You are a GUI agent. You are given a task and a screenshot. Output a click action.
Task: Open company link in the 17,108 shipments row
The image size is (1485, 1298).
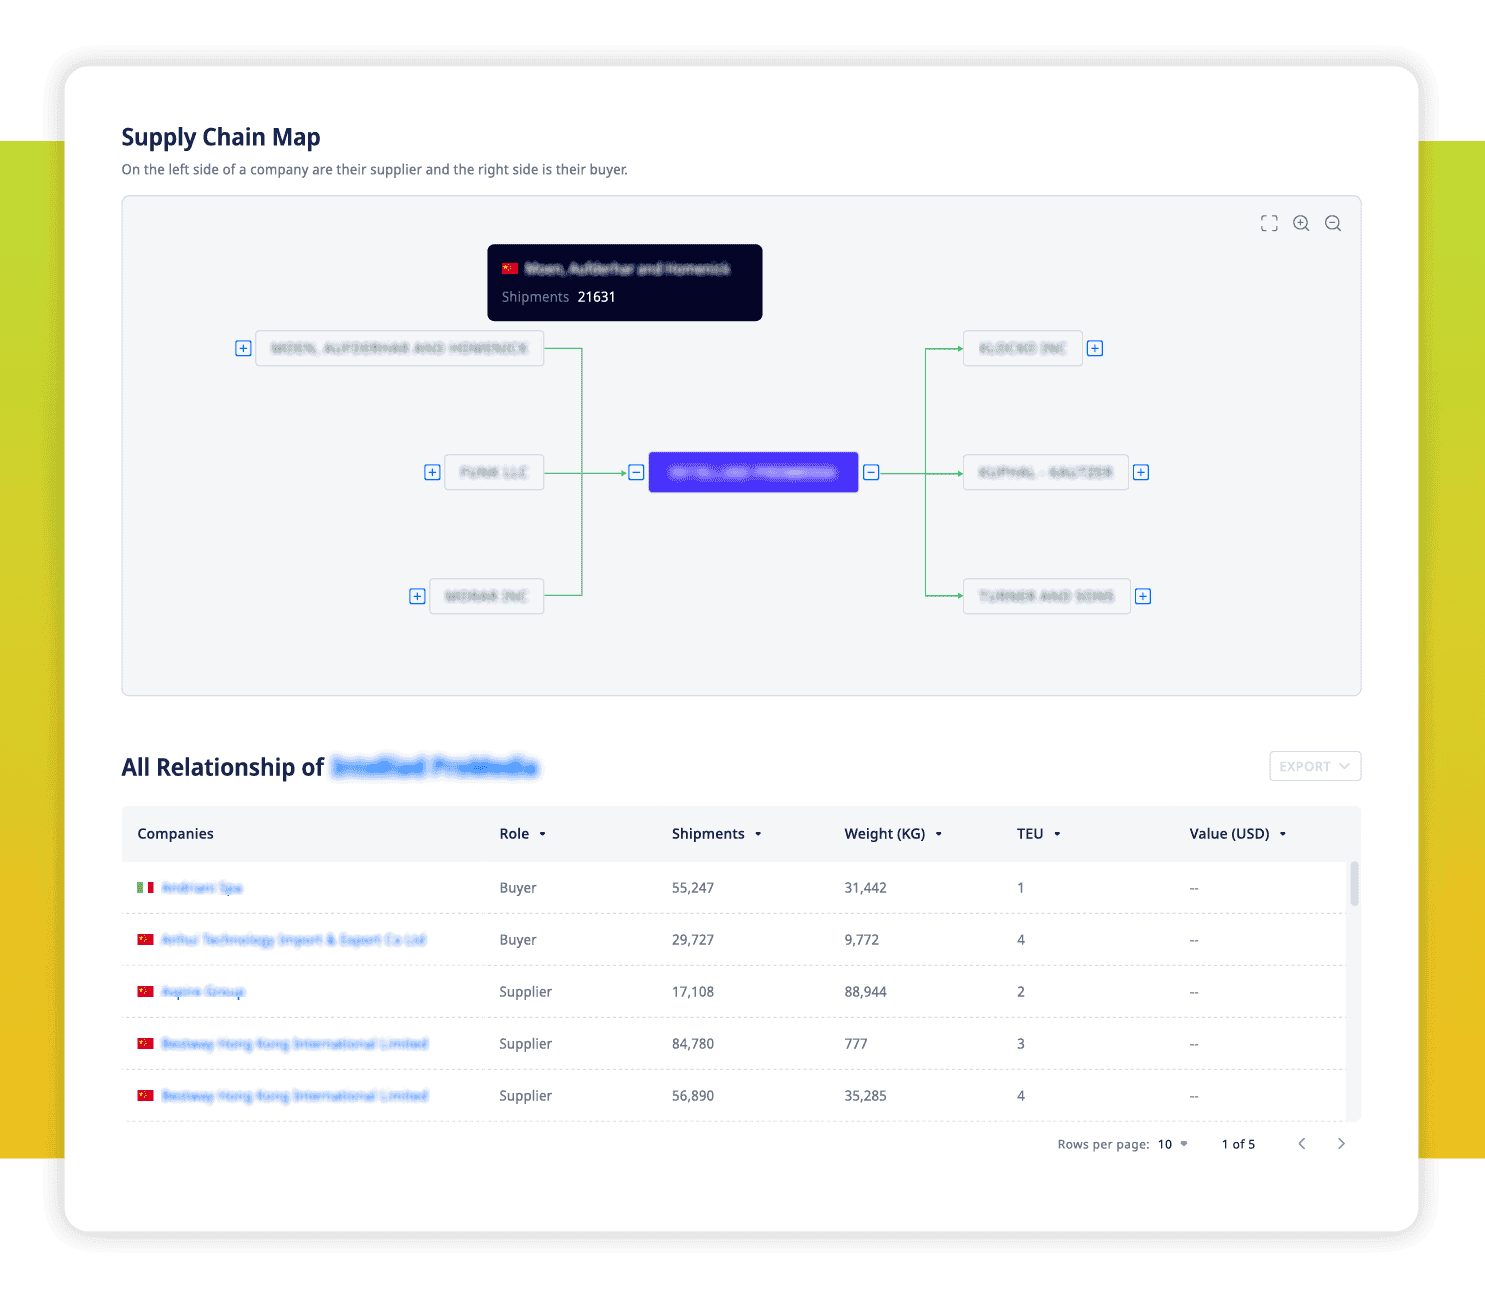coord(203,992)
